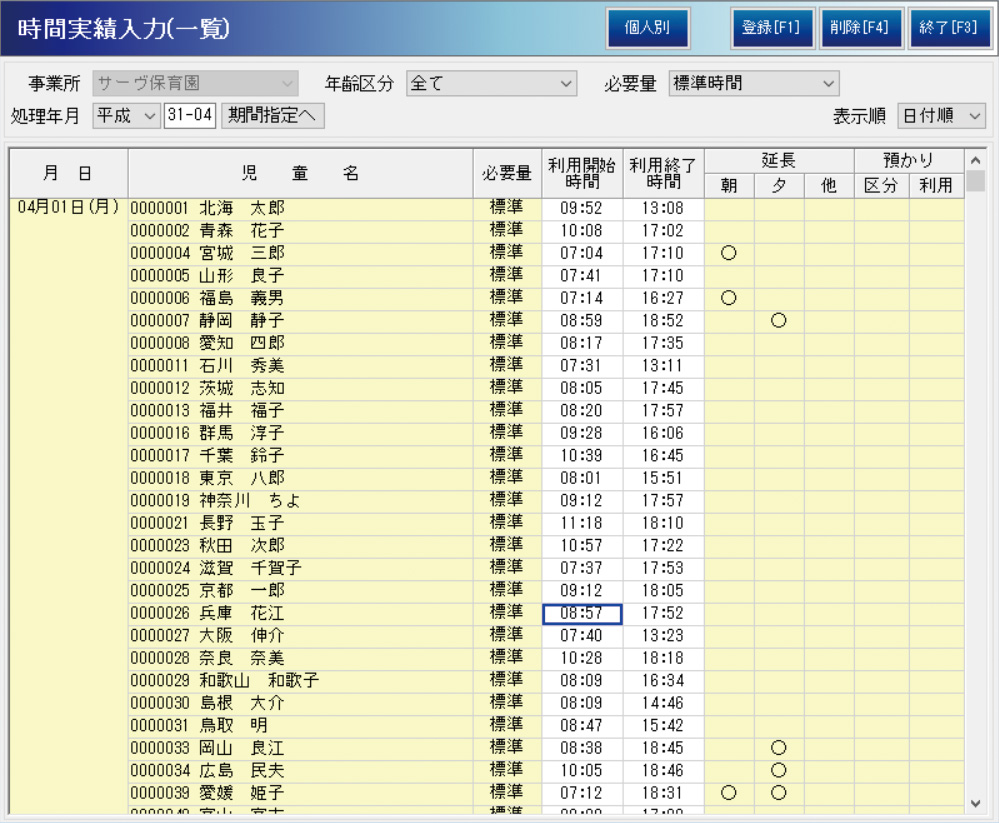
Task: Click the 終了[F3] exit button
Action: [947, 28]
